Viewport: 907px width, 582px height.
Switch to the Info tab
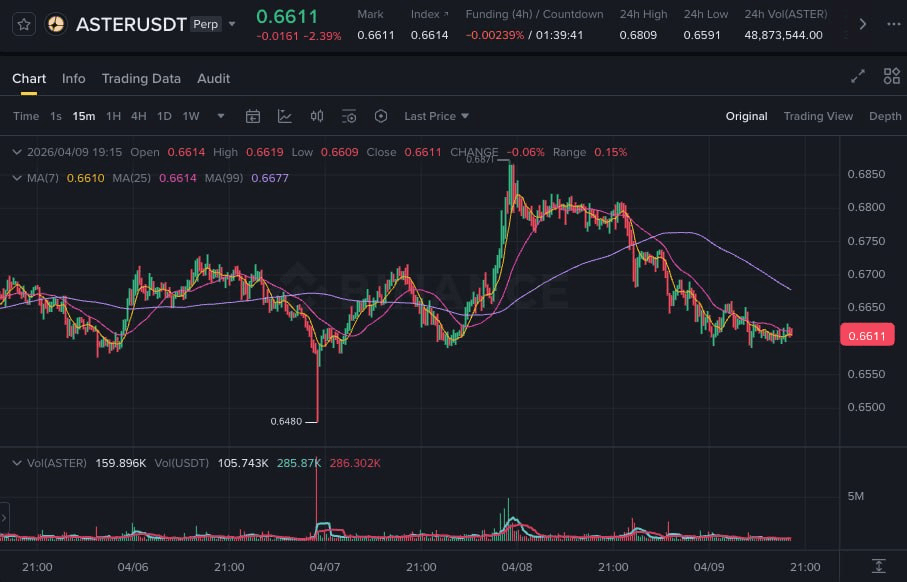(x=73, y=78)
